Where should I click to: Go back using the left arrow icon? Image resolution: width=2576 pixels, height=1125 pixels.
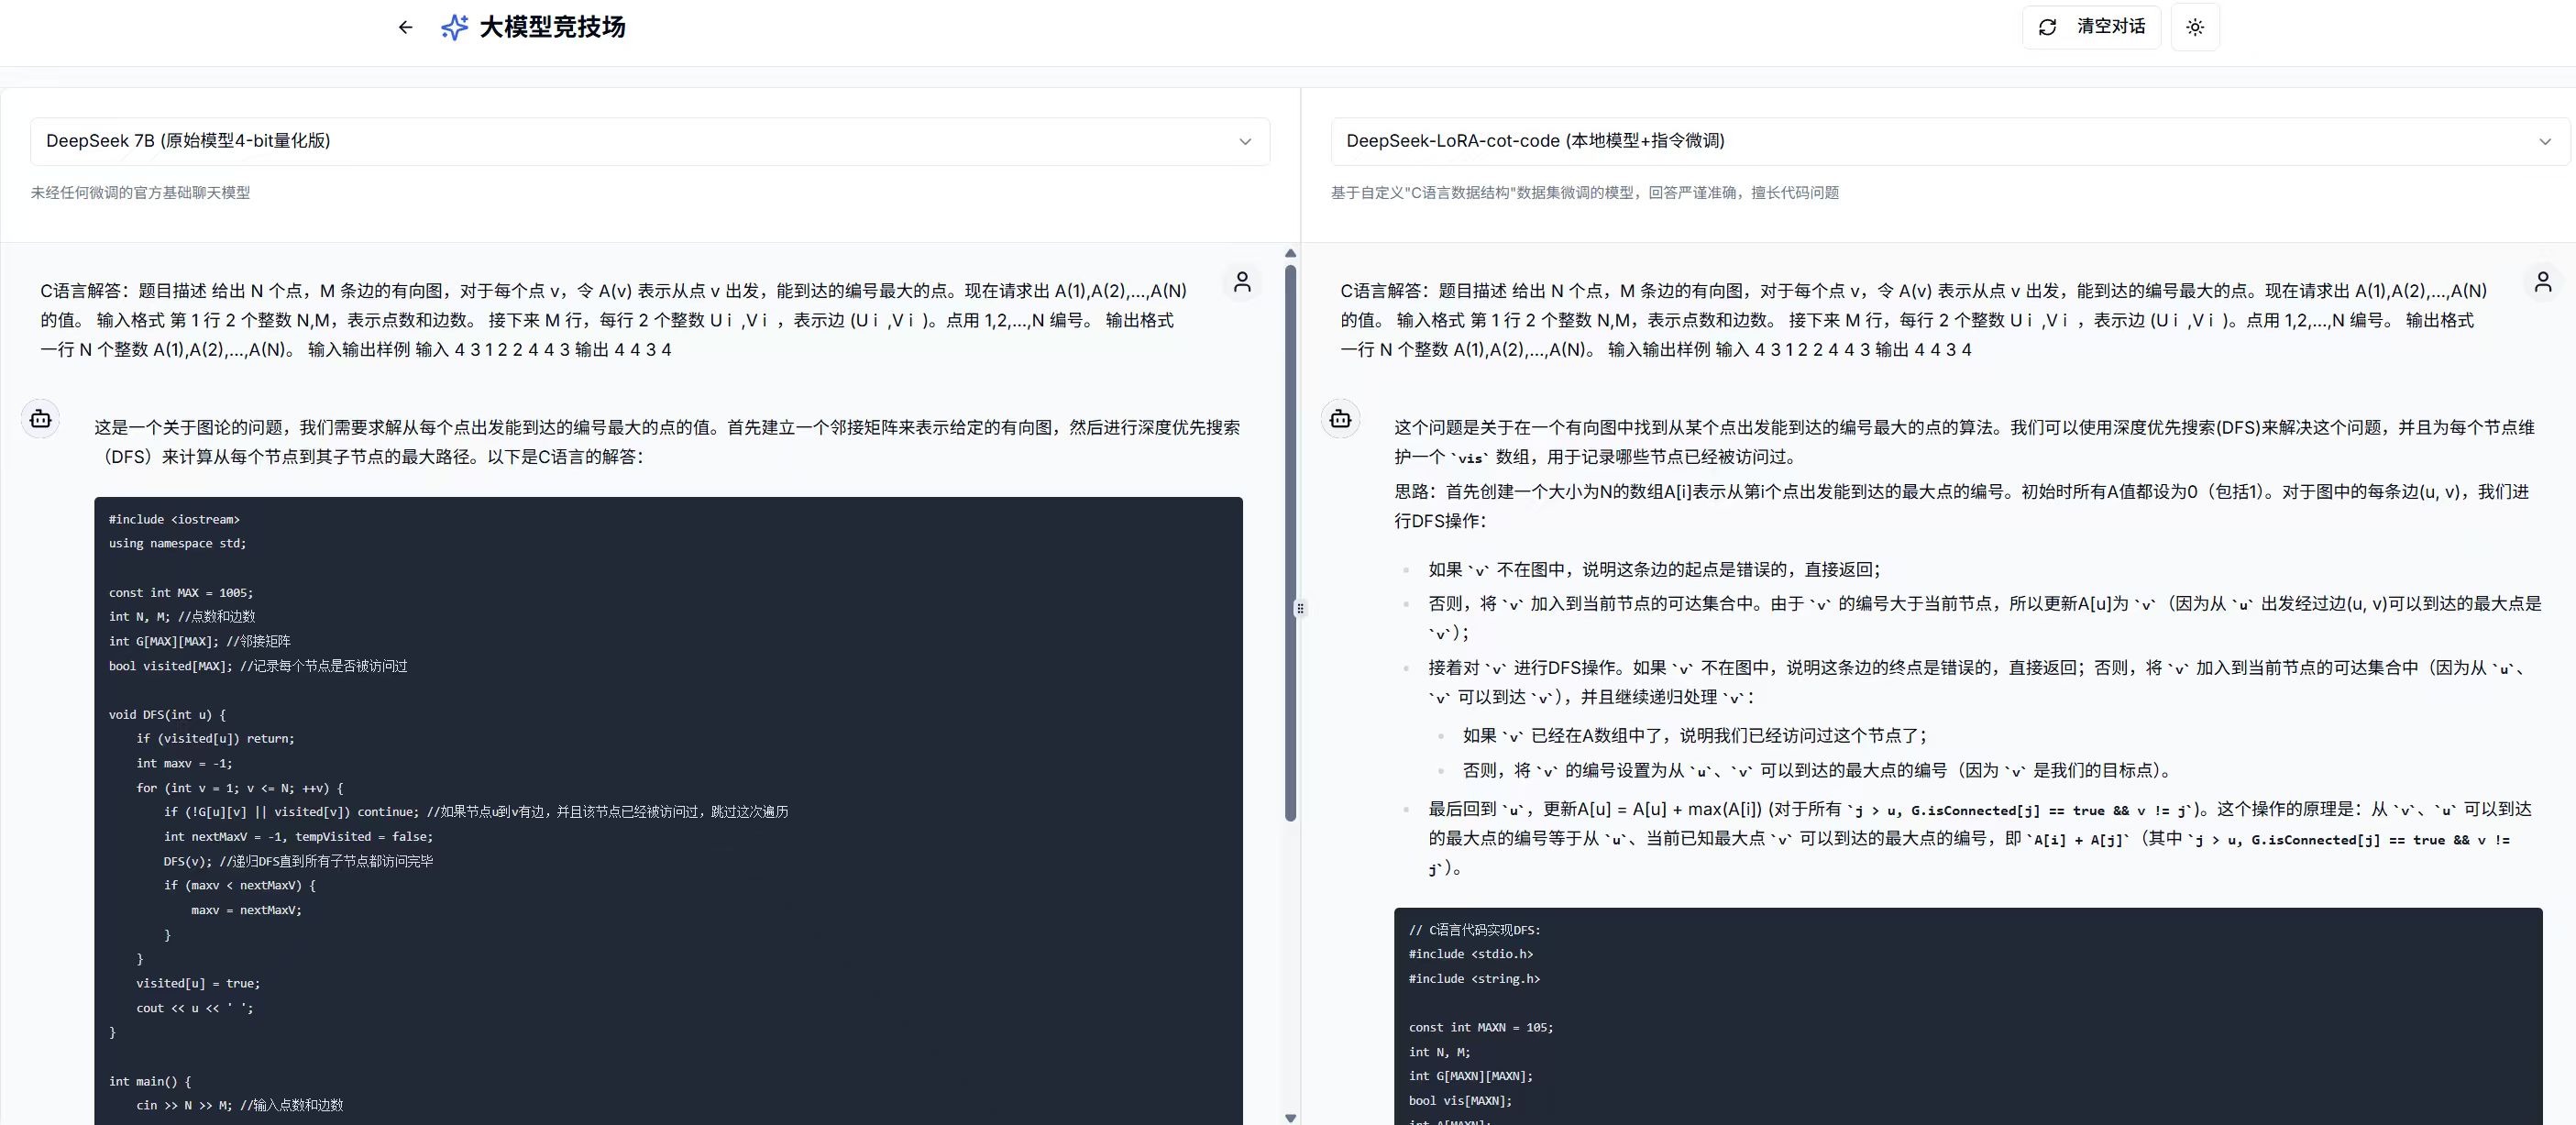[x=405, y=27]
